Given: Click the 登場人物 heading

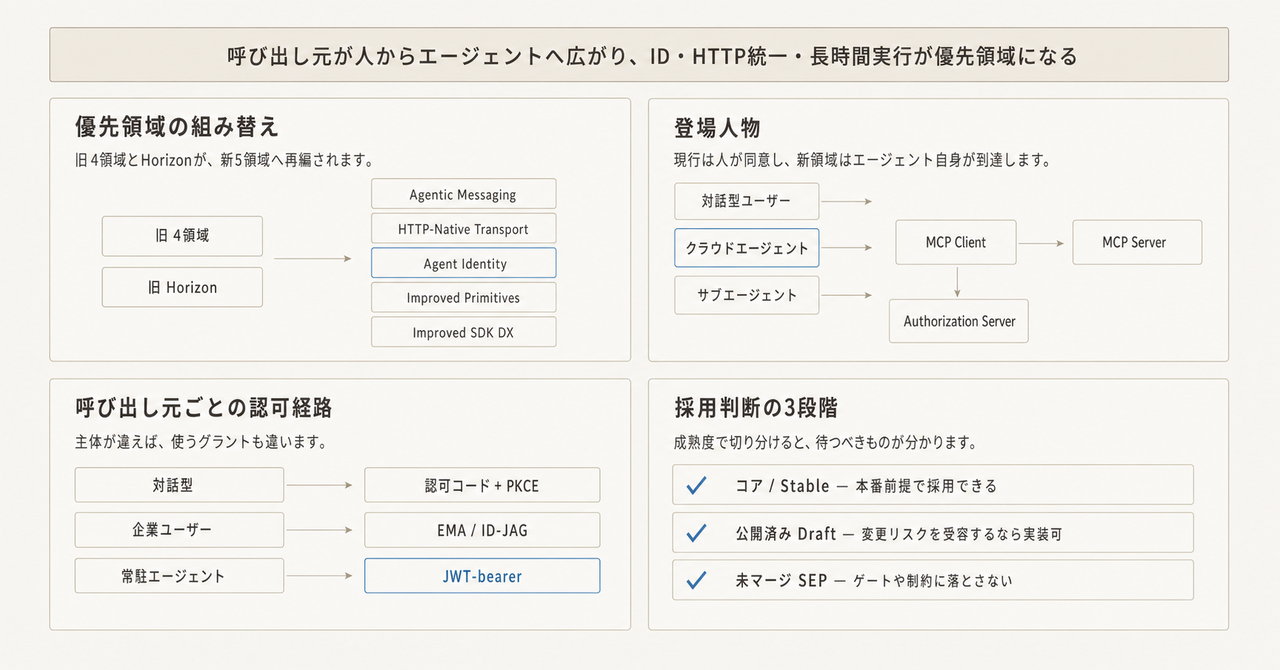Looking at the screenshot, I should coord(717,127).
